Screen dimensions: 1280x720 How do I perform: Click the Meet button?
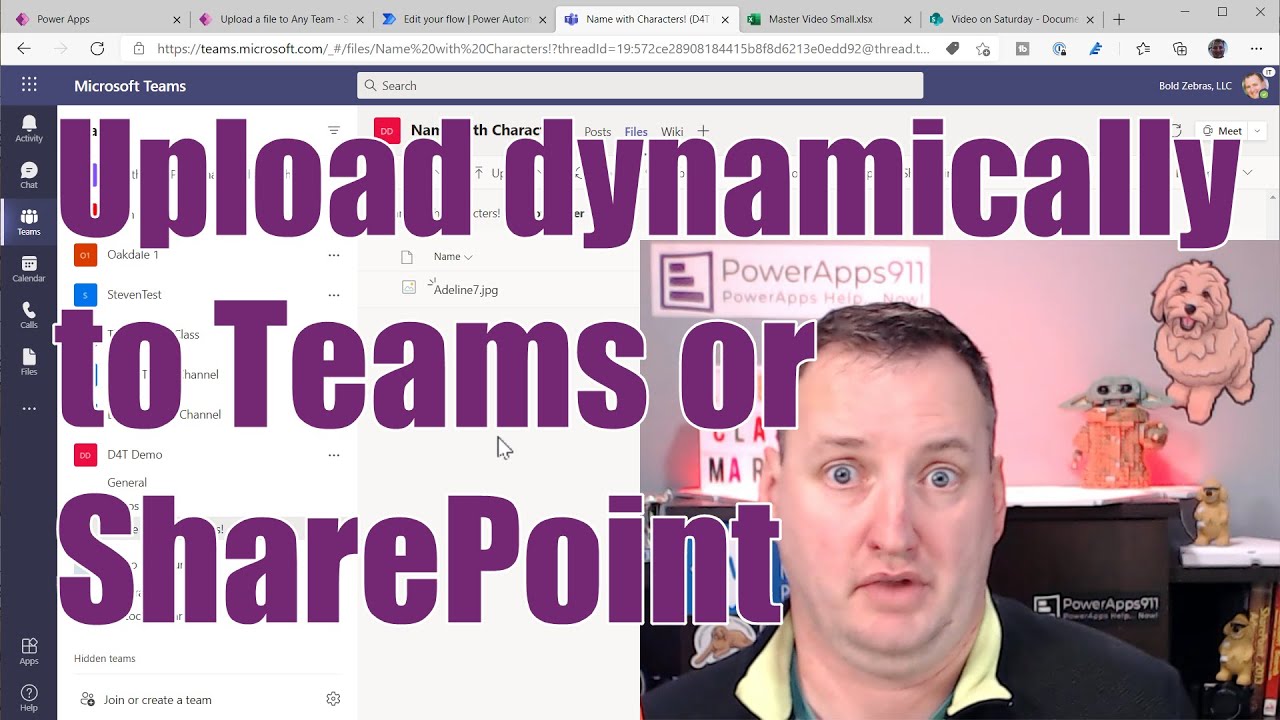(1221, 131)
